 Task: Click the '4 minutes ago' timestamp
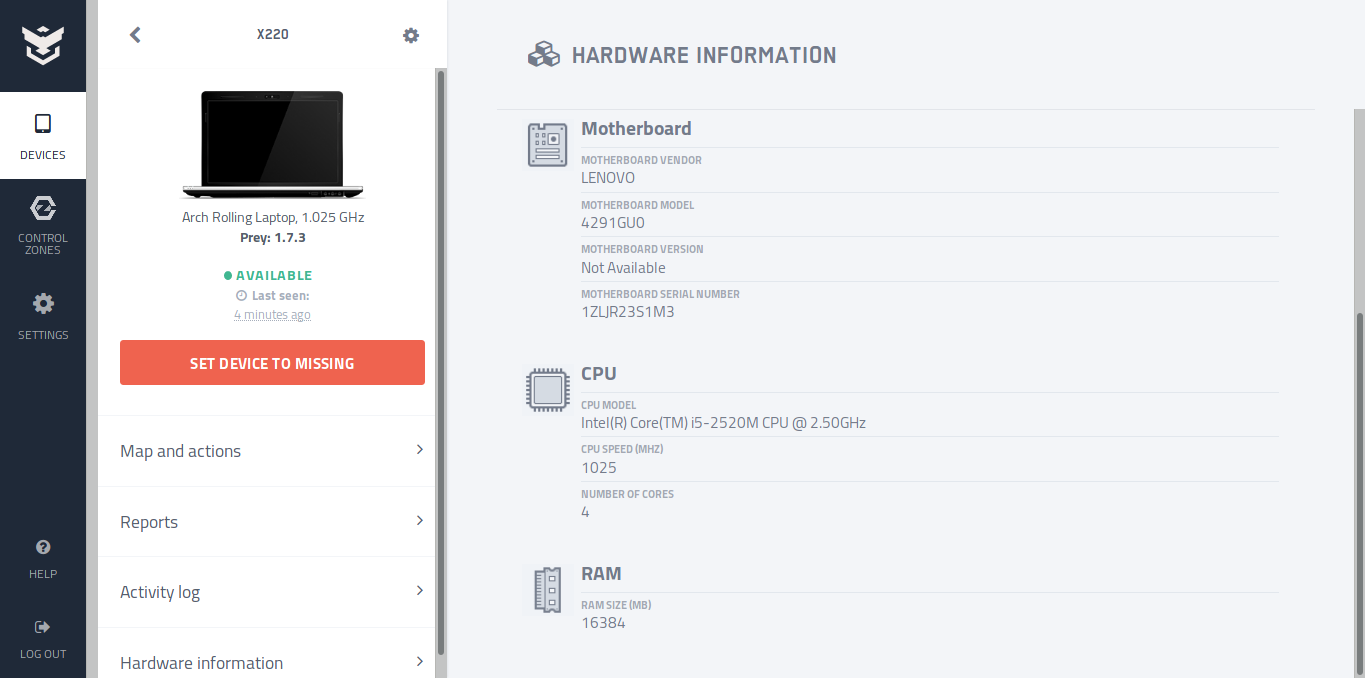click(272, 315)
